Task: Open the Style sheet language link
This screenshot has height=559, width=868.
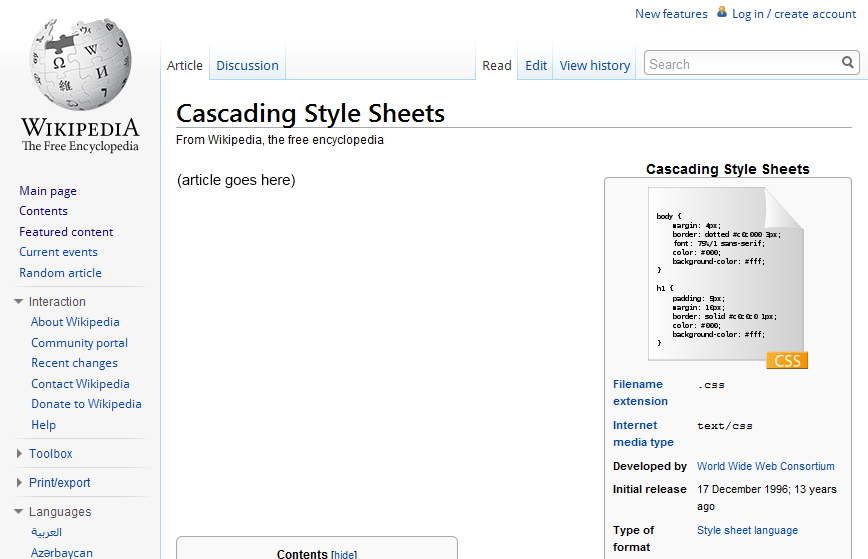Action: 747,530
